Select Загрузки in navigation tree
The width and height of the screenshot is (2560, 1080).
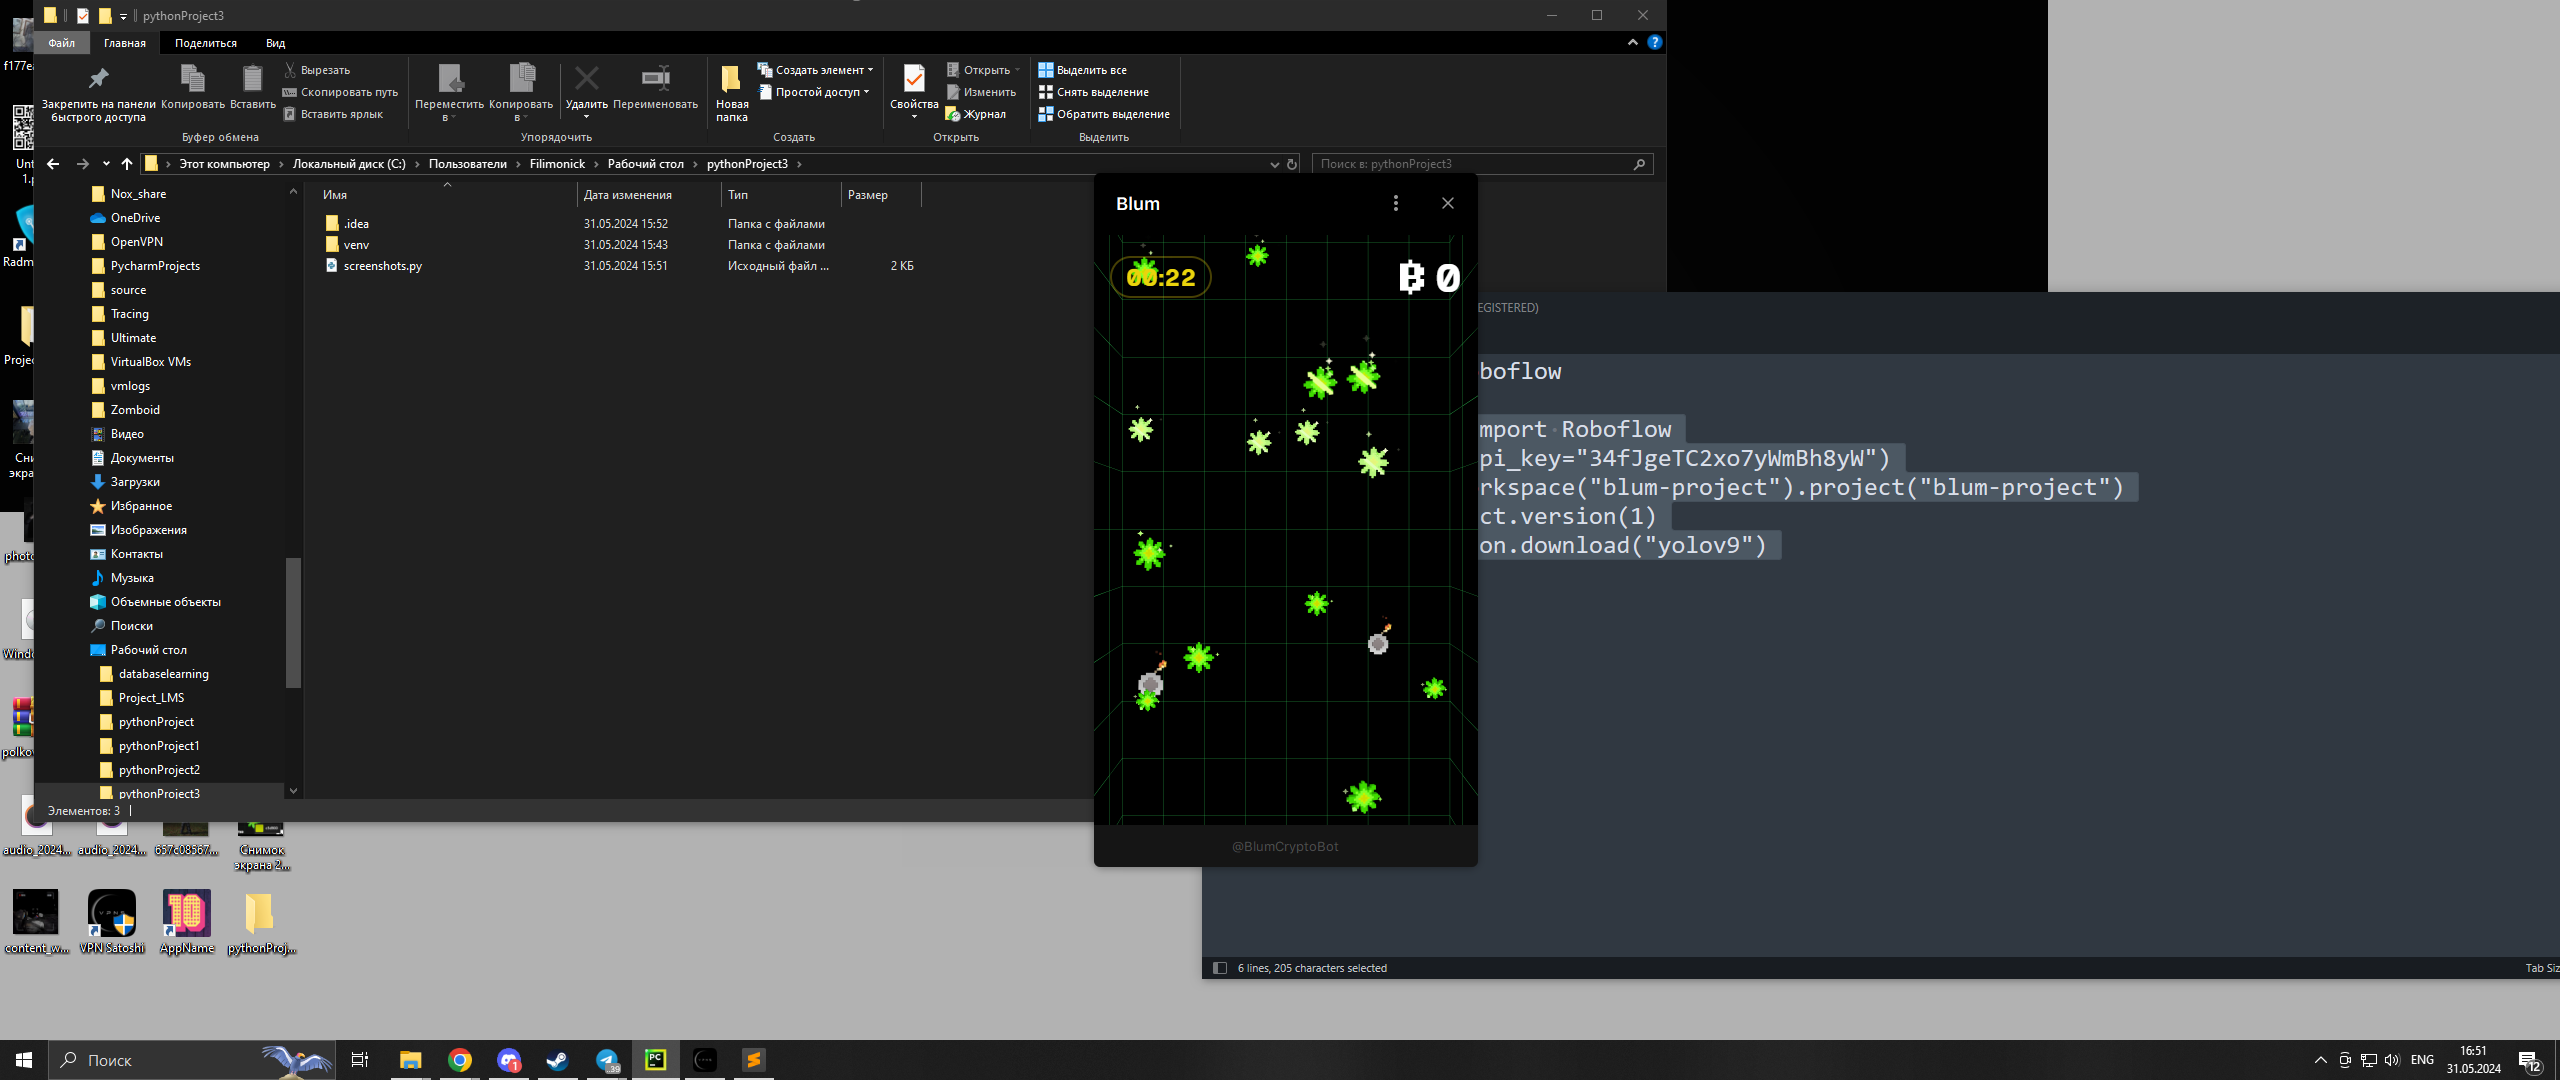coord(135,482)
